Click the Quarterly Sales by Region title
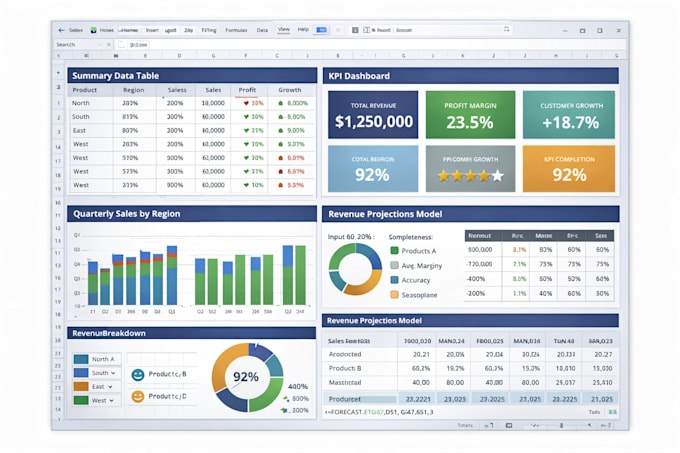 point(127,214)
